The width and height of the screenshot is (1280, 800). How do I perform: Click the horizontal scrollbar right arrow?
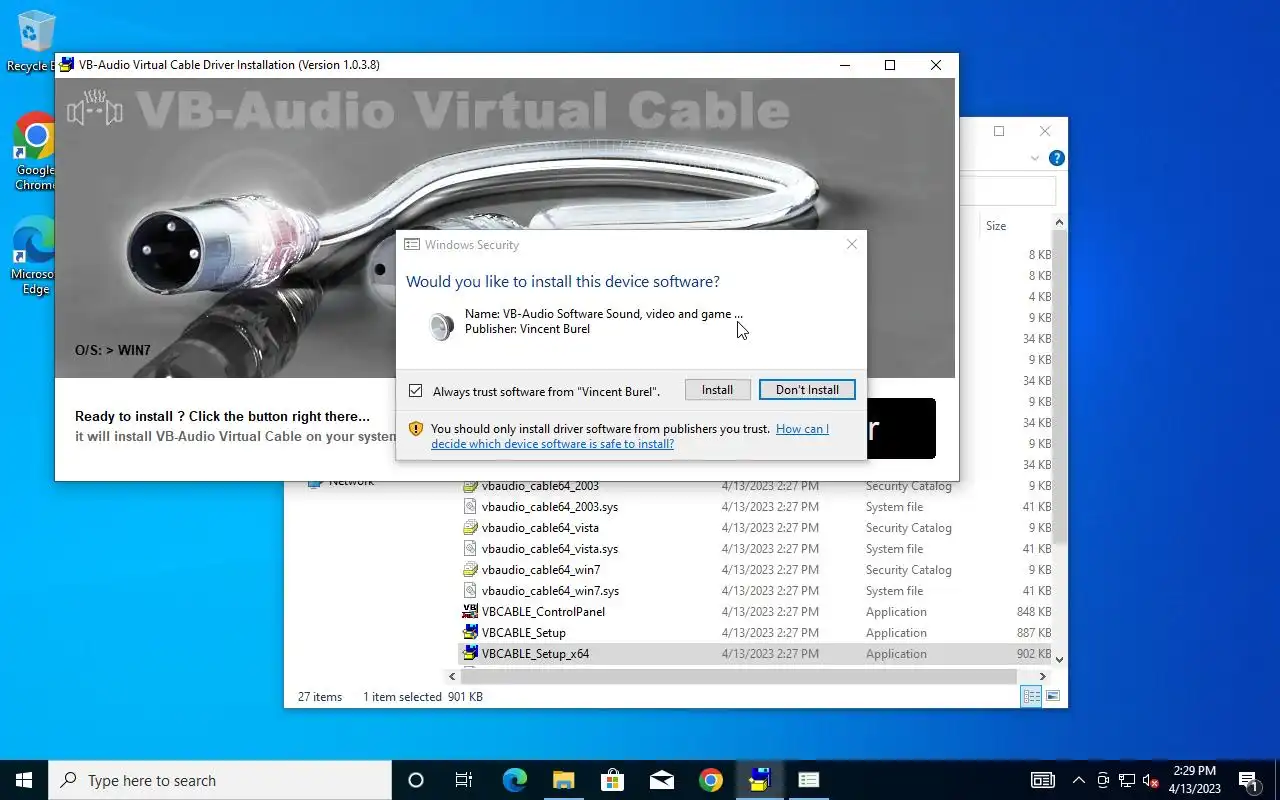1042,677
